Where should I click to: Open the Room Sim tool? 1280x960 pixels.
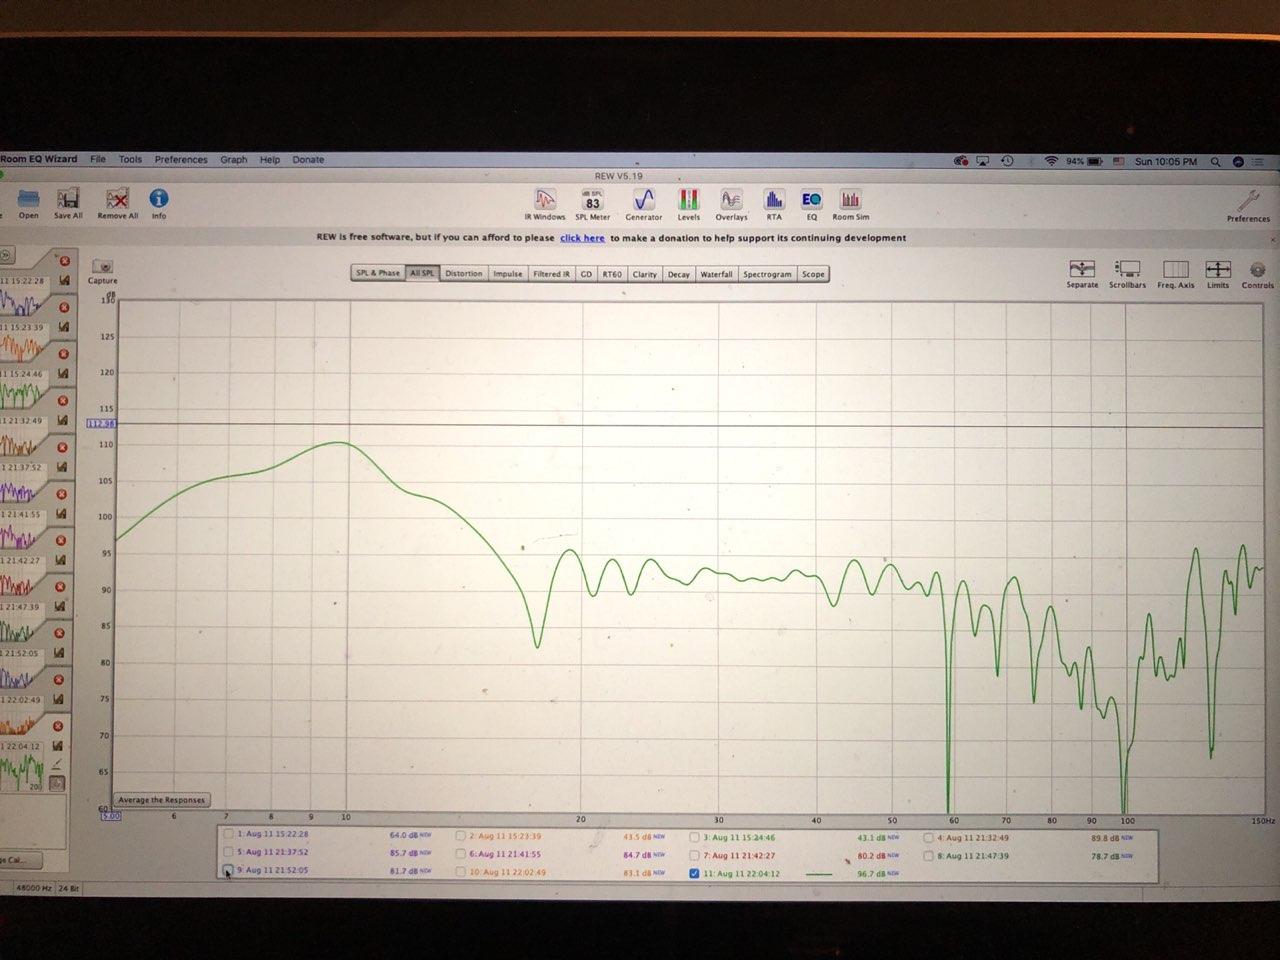[850, 203]
